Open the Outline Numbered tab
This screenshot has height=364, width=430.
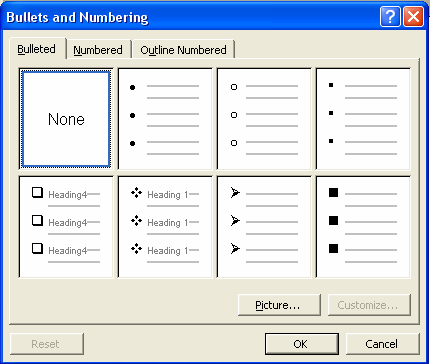coord(183,50)
